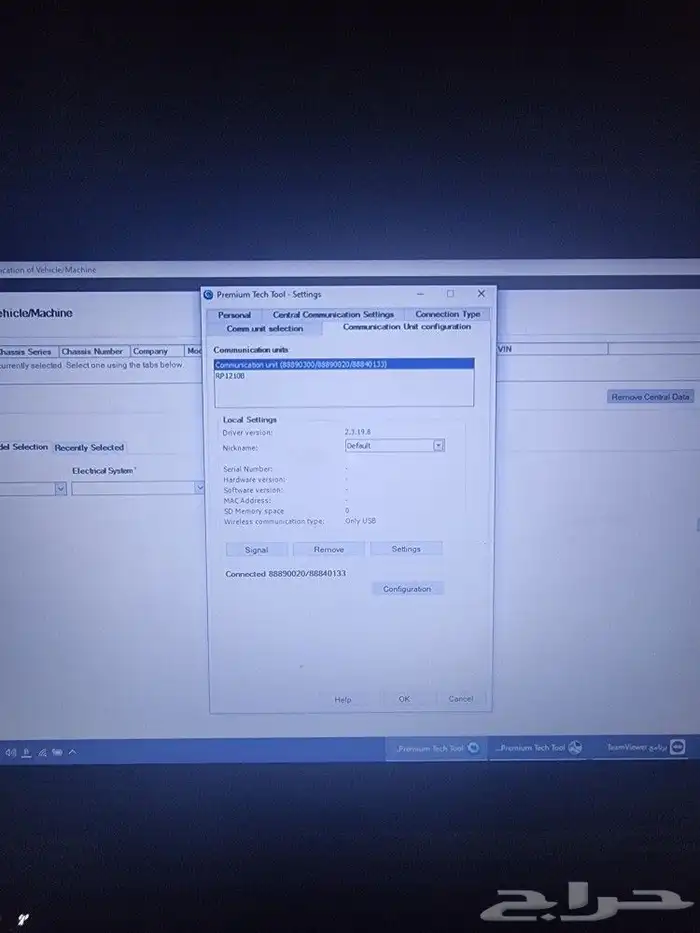Image resolution: width=700 pixels, height=933 pixels.
Task: Click the volume tray icon
Action: click(11, 753)
